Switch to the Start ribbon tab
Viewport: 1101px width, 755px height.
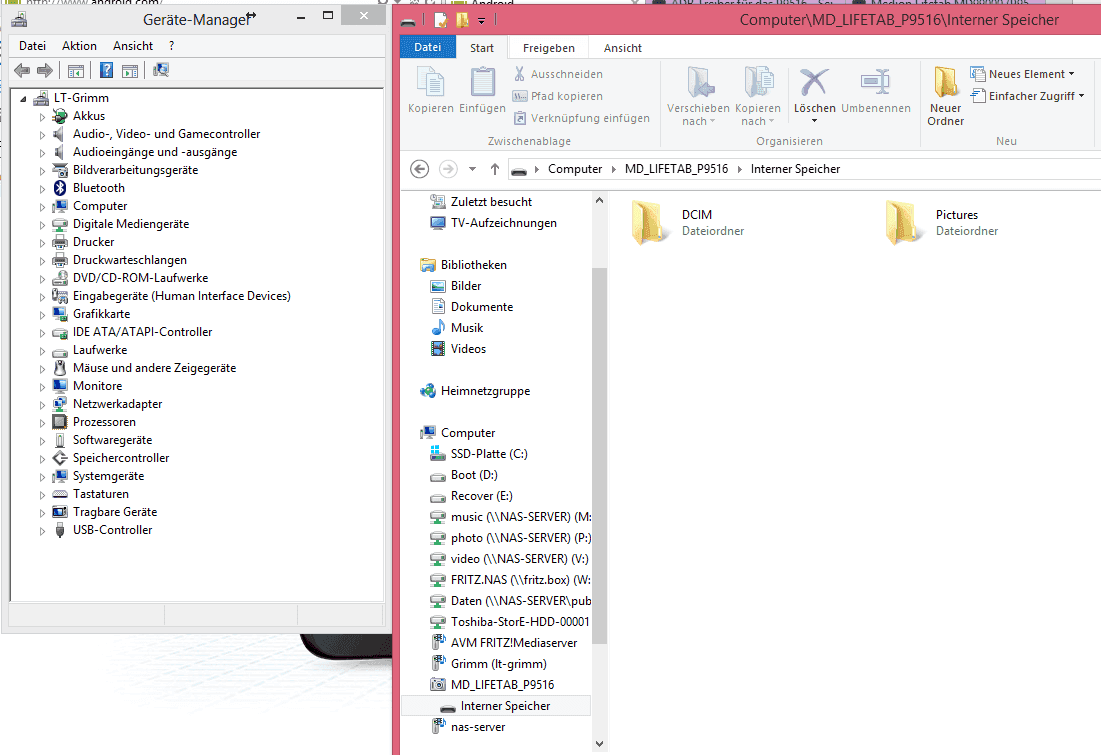click(482, 48)
